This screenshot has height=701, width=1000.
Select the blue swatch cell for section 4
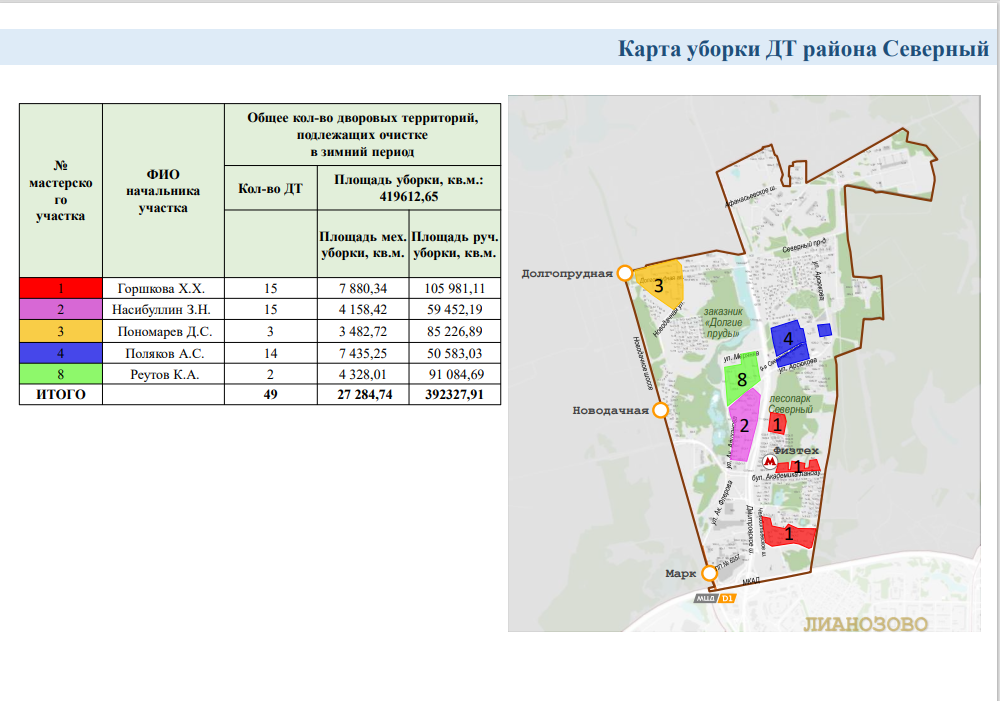pos(61,353)
